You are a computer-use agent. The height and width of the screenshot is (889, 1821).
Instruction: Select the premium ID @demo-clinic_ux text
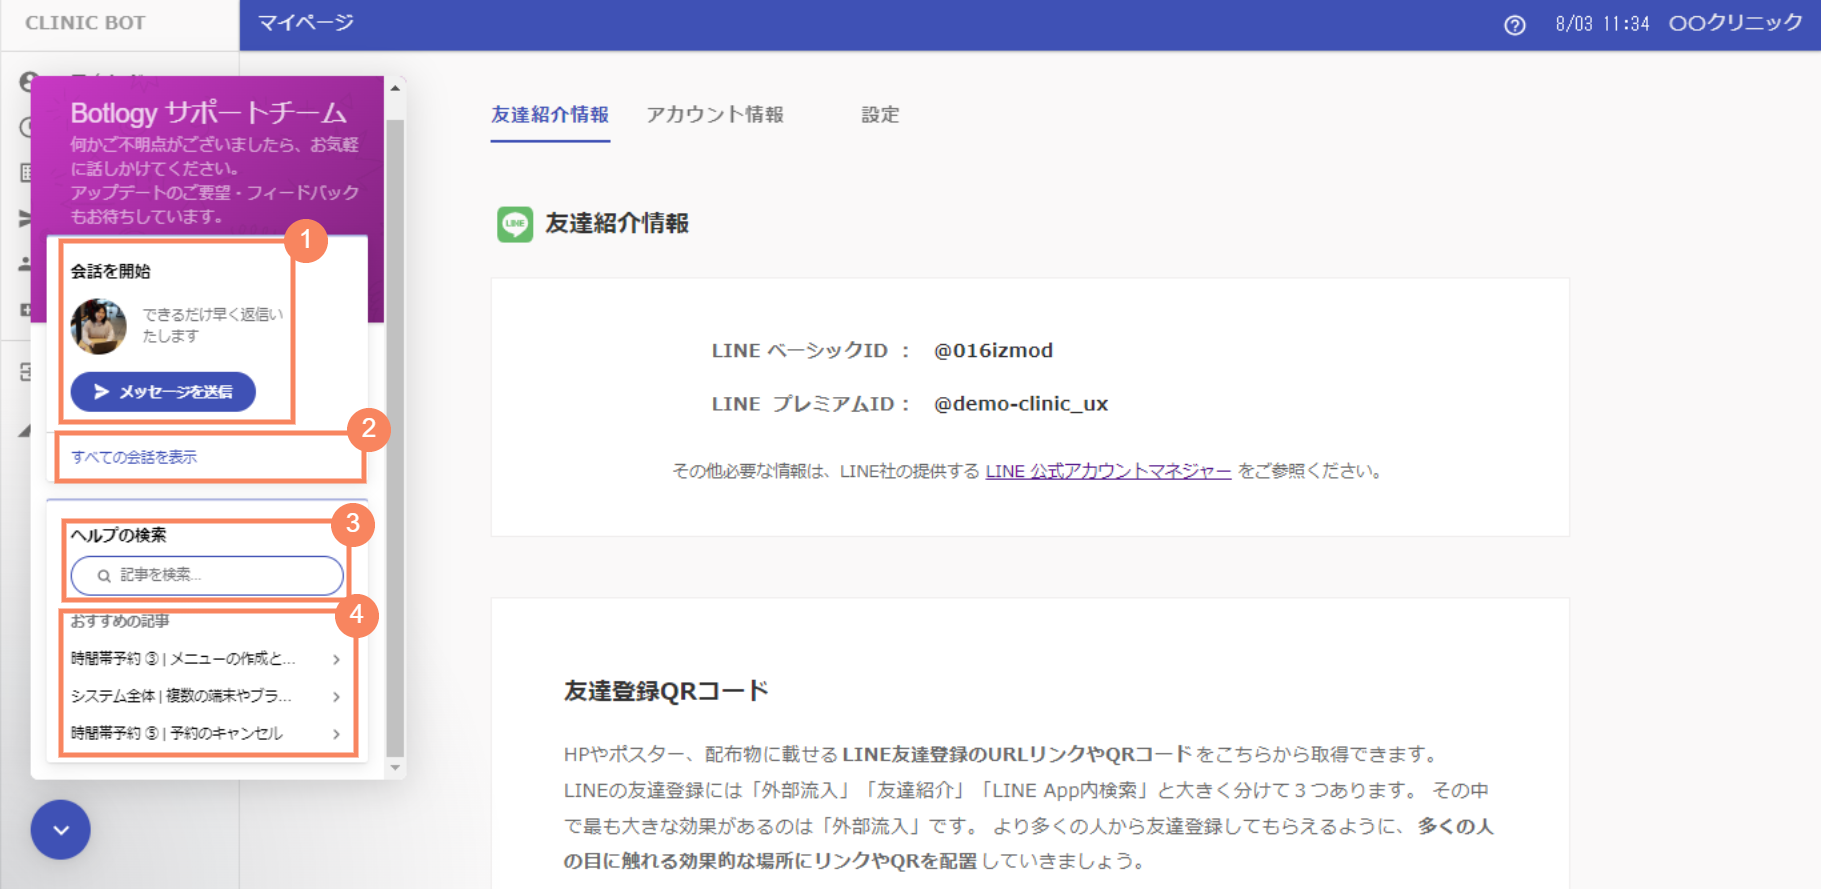tap(1020, 404)
